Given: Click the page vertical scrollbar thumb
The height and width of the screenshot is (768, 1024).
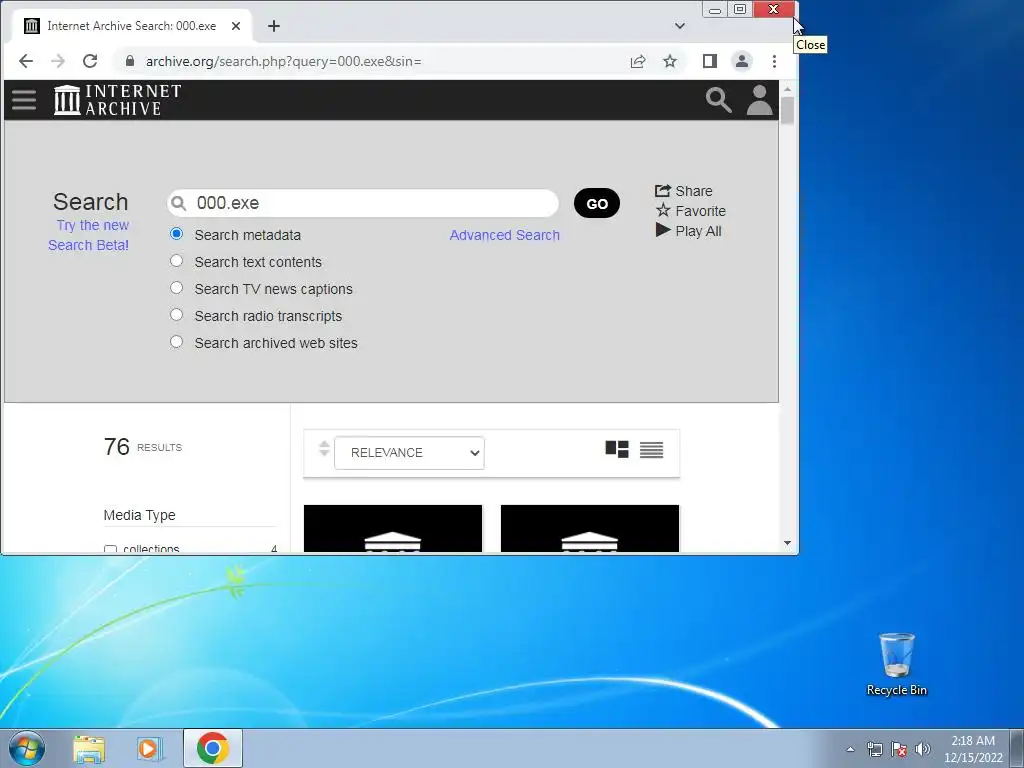Looking at the screenshot, I should tap(787, 110).
